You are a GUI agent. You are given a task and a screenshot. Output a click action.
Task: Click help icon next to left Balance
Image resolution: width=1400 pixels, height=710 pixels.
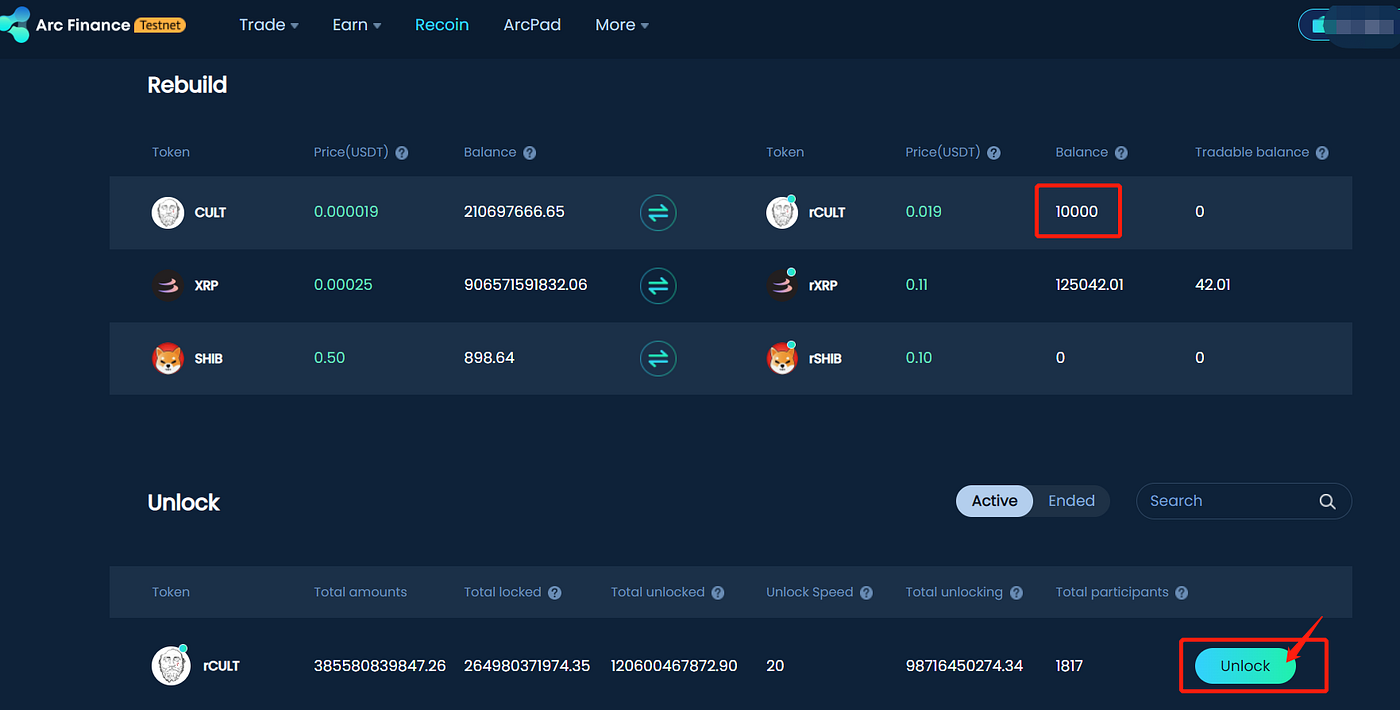[530, 153]
